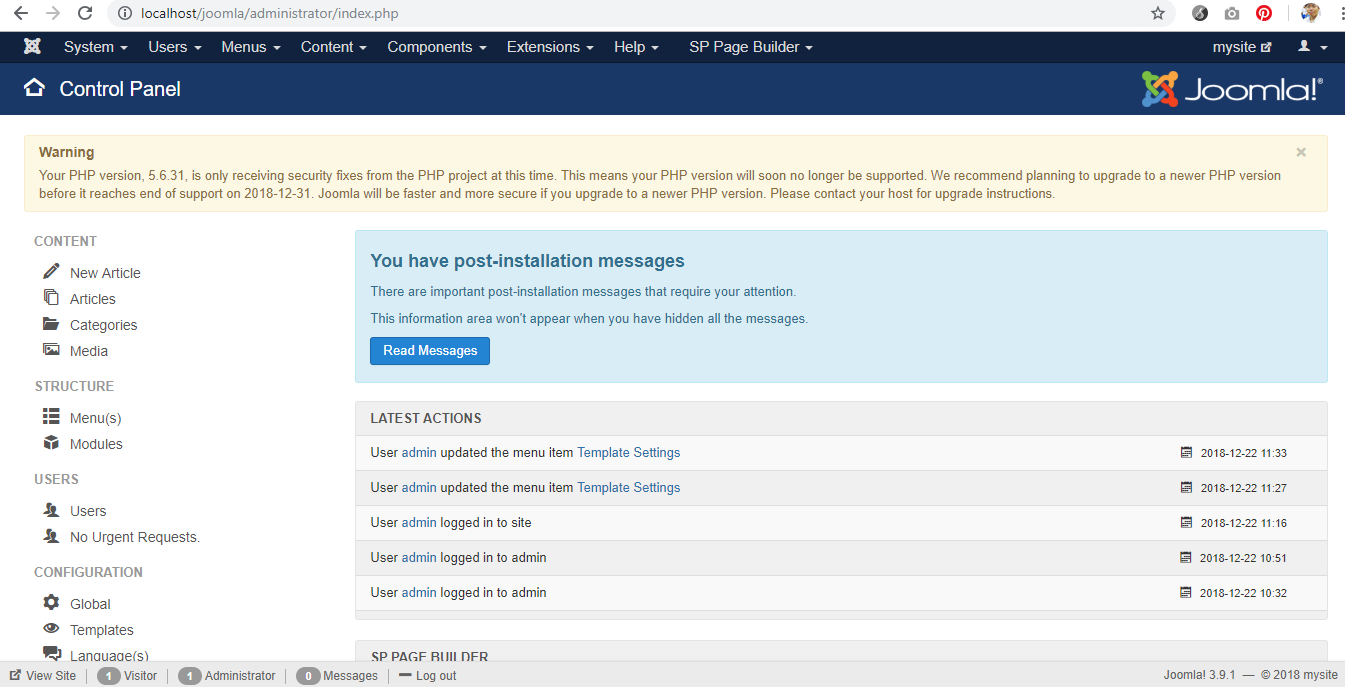Open the Components menu
1345x687 pixels.
click(437, 47)
